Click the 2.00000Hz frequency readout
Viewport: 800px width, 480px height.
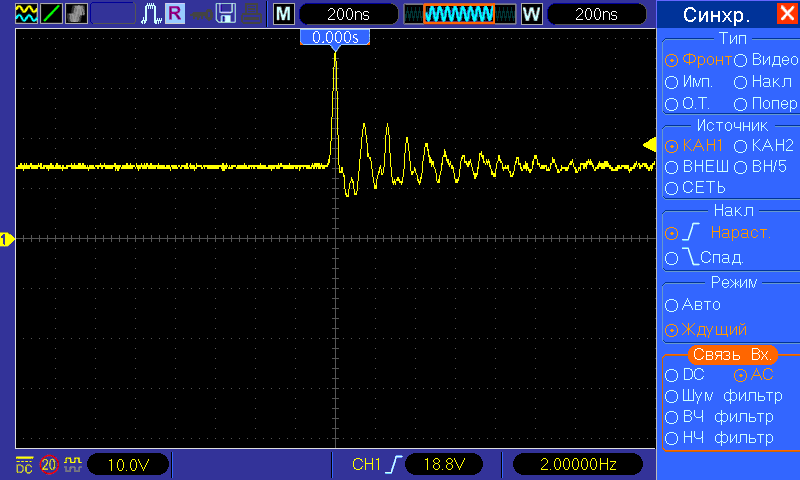point(578,464)
